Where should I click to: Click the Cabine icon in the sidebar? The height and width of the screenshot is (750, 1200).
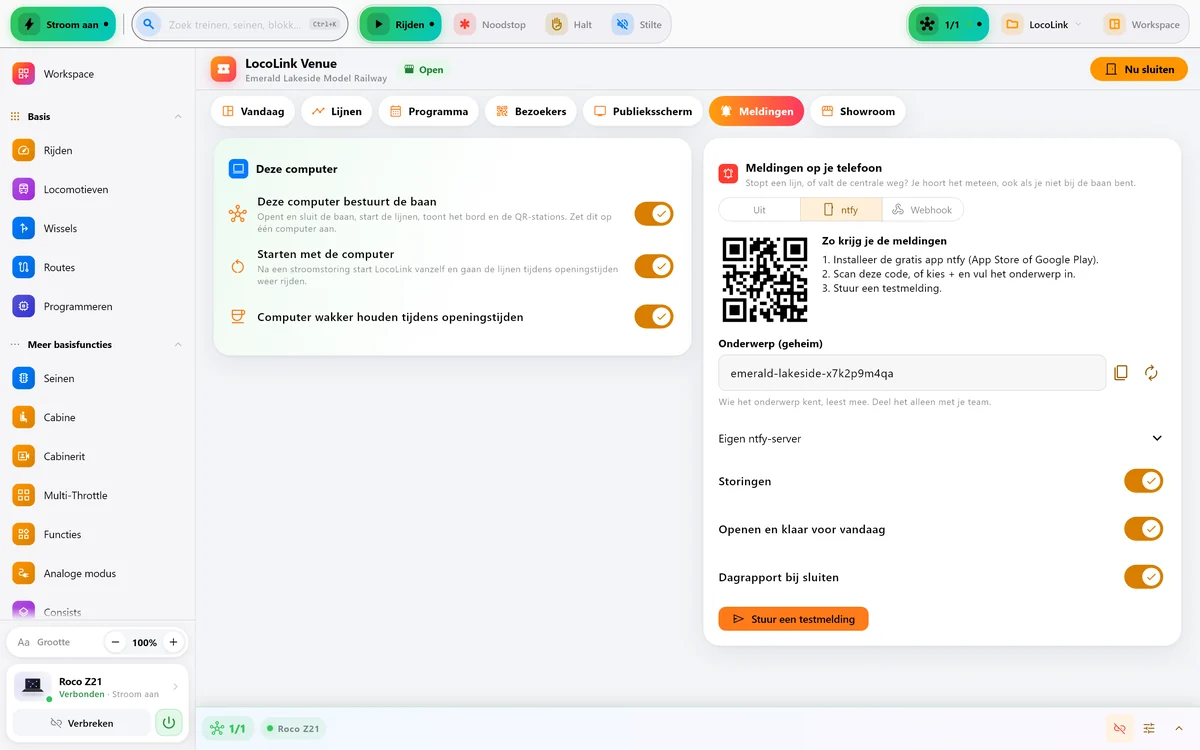coord(24,417)
